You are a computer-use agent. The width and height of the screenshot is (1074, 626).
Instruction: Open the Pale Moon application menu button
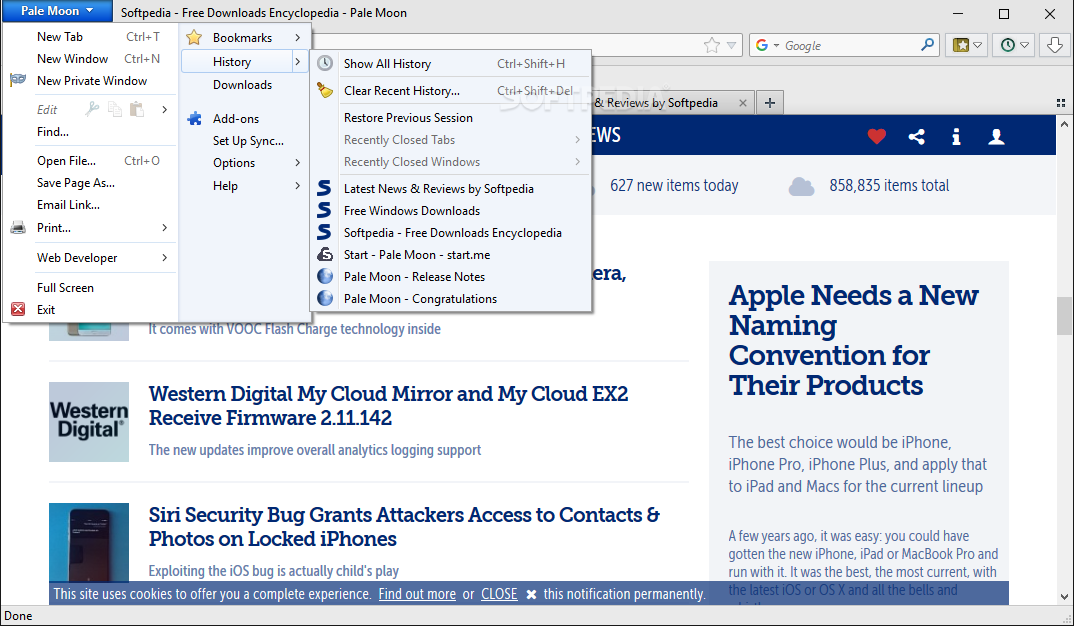coord(58,11)
